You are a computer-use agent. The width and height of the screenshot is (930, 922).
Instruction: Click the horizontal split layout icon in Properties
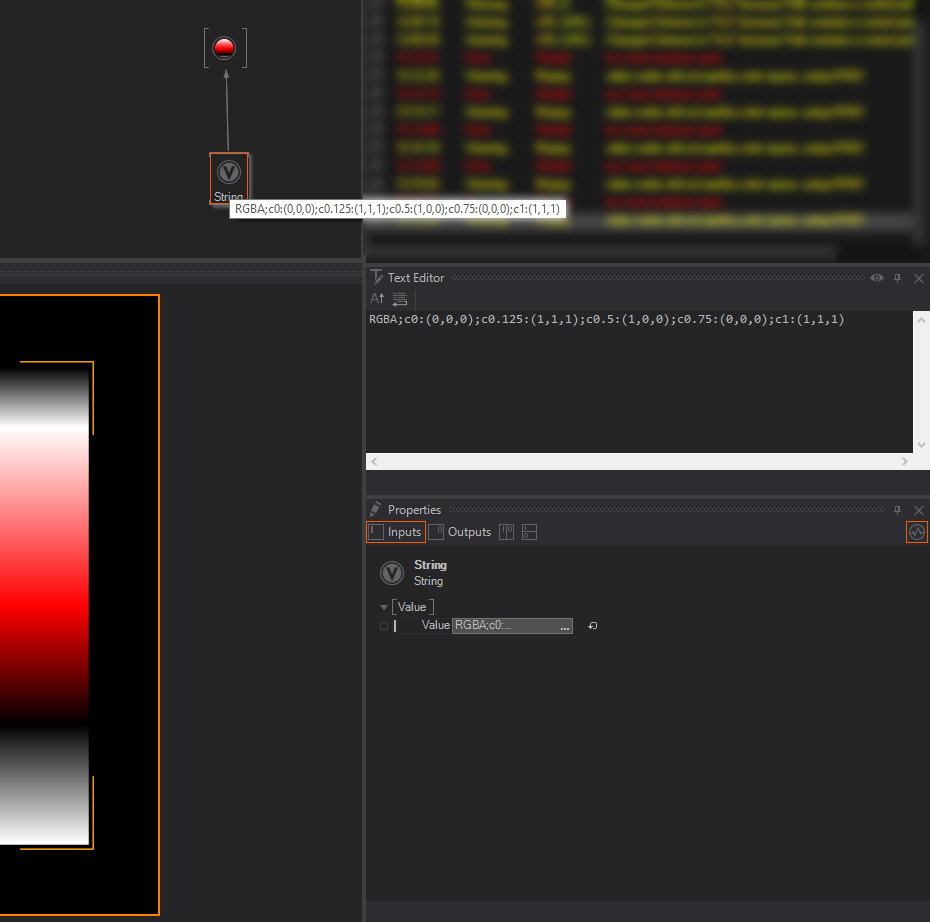click(529, 532)
